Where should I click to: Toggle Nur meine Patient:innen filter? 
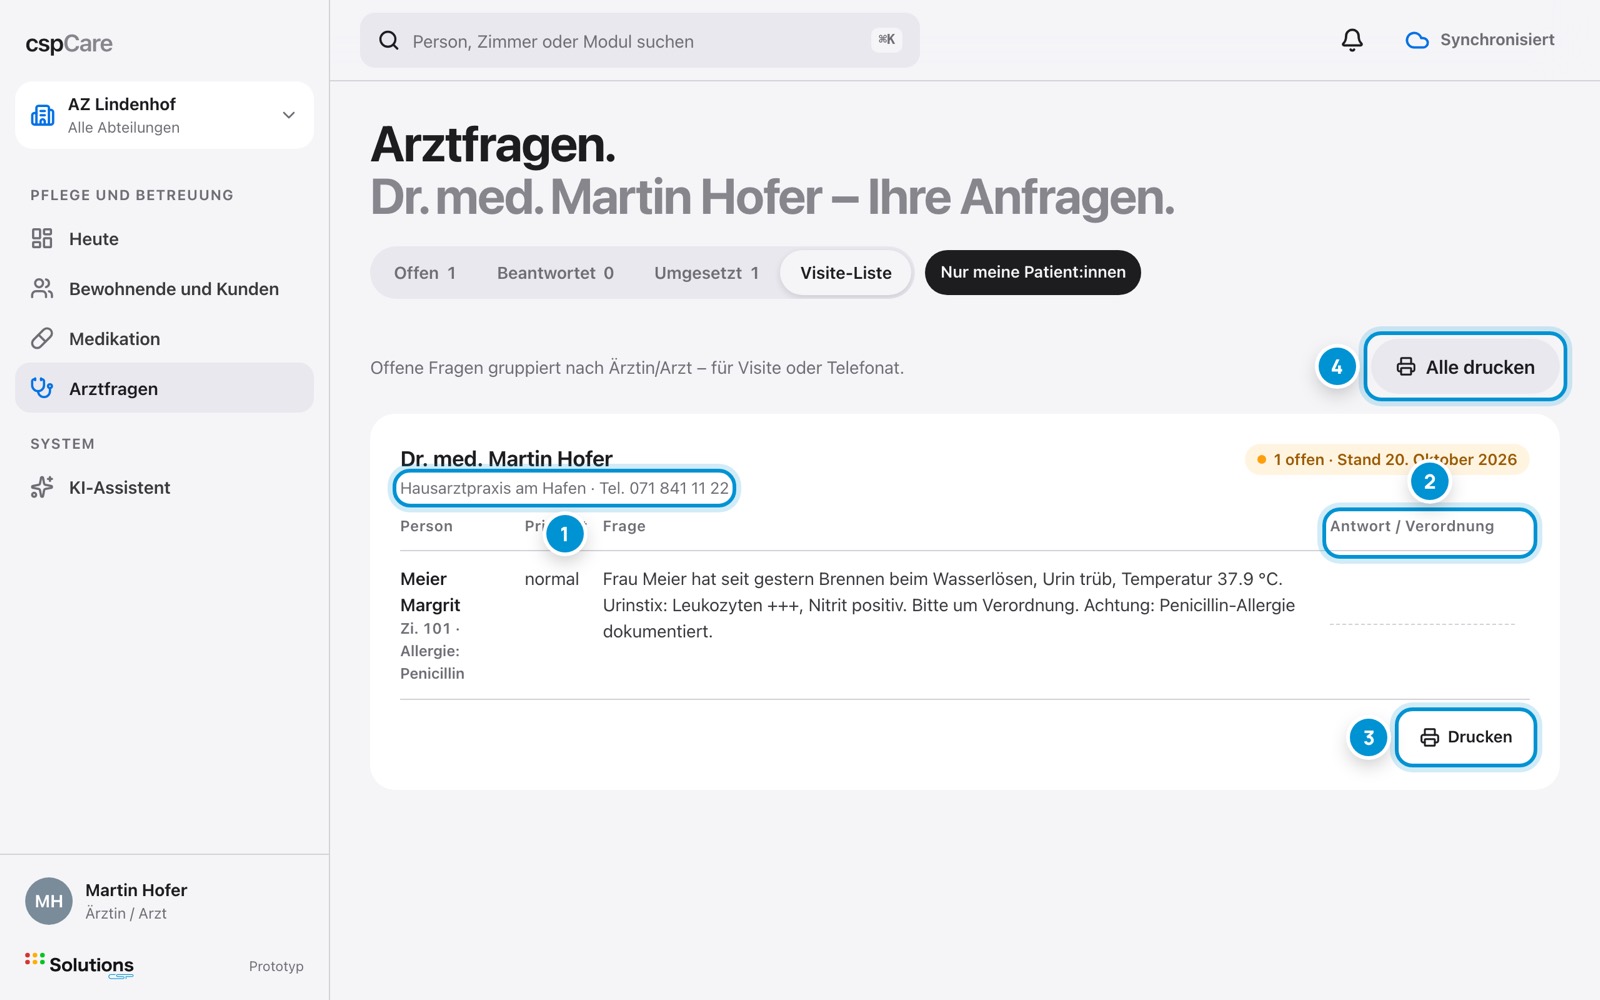[1033, 272]
